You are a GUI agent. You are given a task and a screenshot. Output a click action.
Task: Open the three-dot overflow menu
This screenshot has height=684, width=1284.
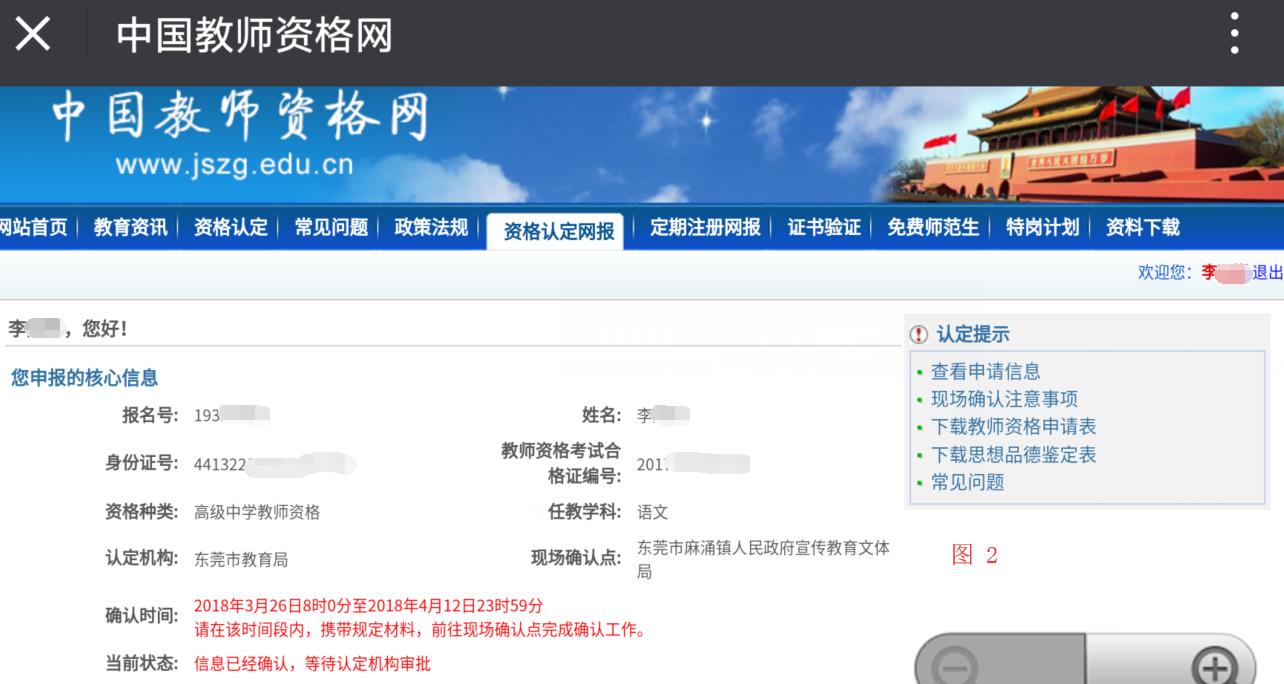(1235, 35)
